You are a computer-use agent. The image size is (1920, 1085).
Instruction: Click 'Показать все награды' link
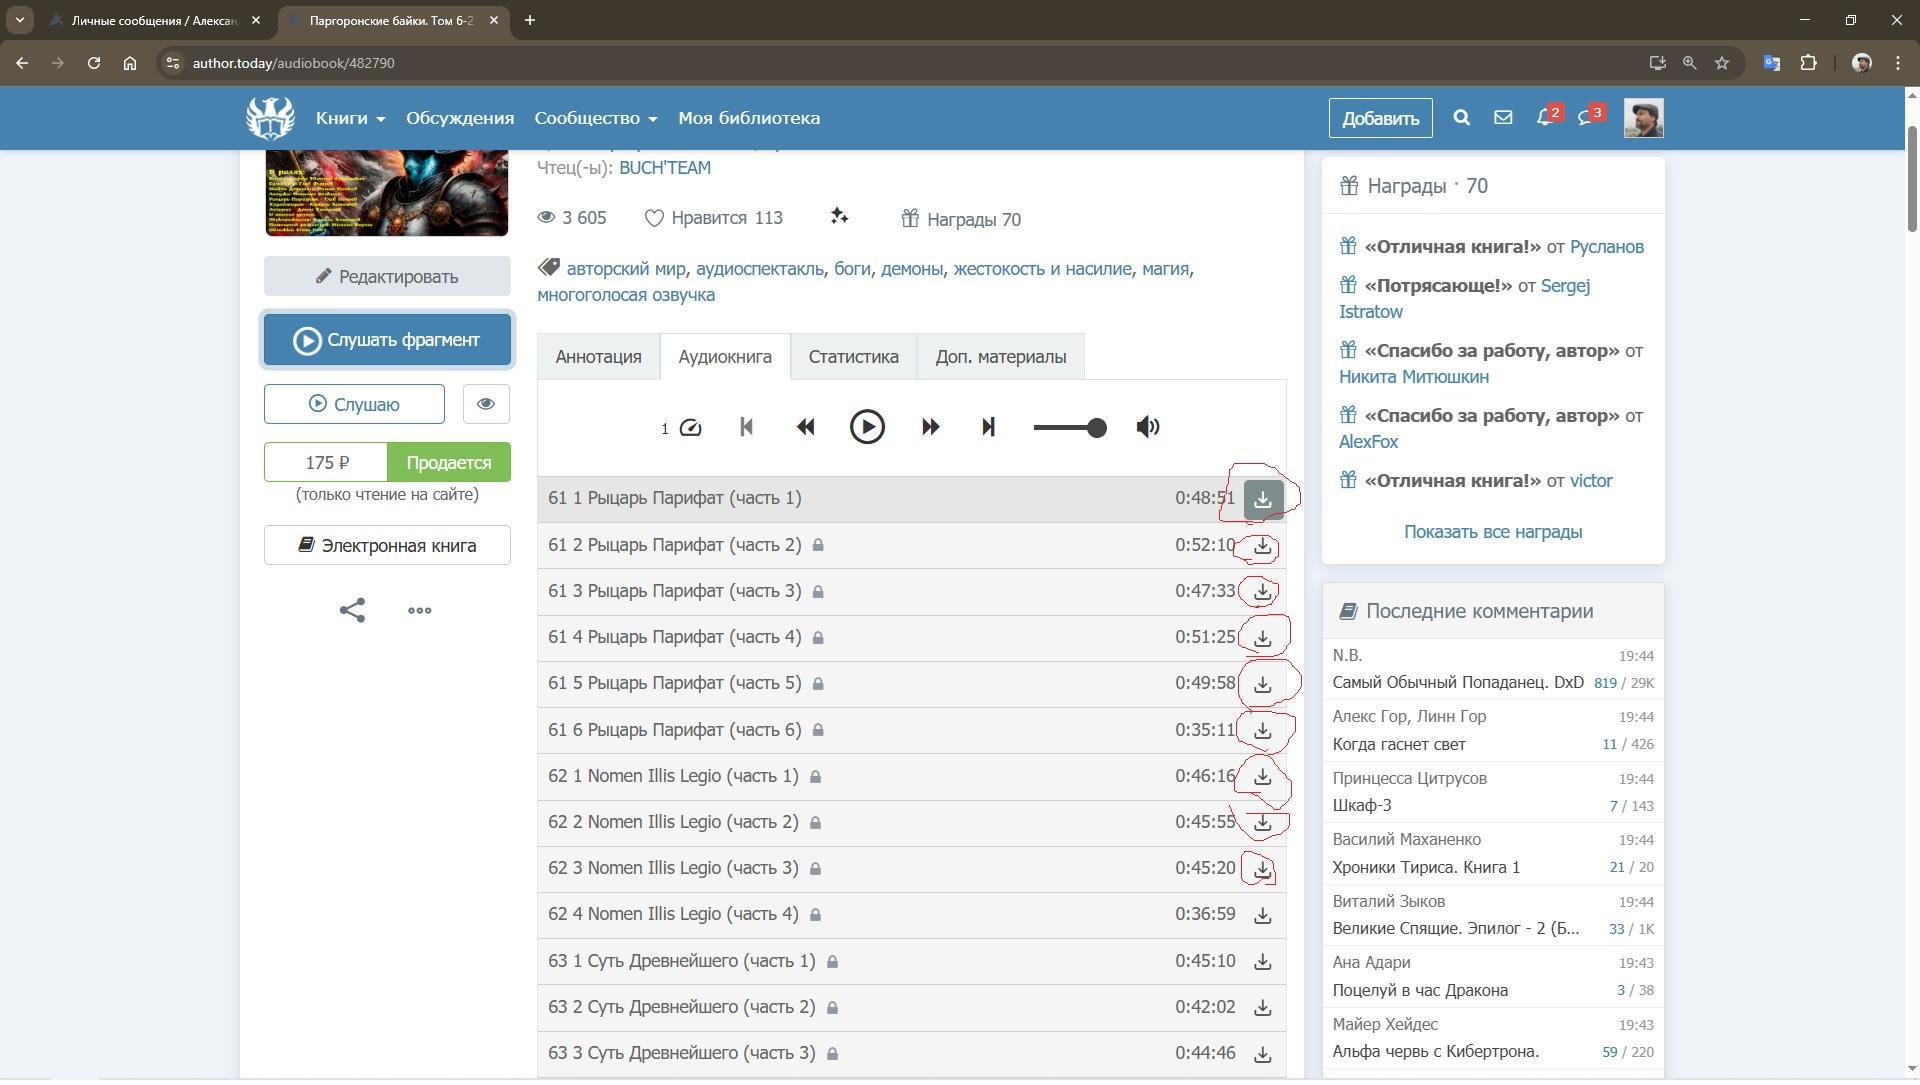1492,532
